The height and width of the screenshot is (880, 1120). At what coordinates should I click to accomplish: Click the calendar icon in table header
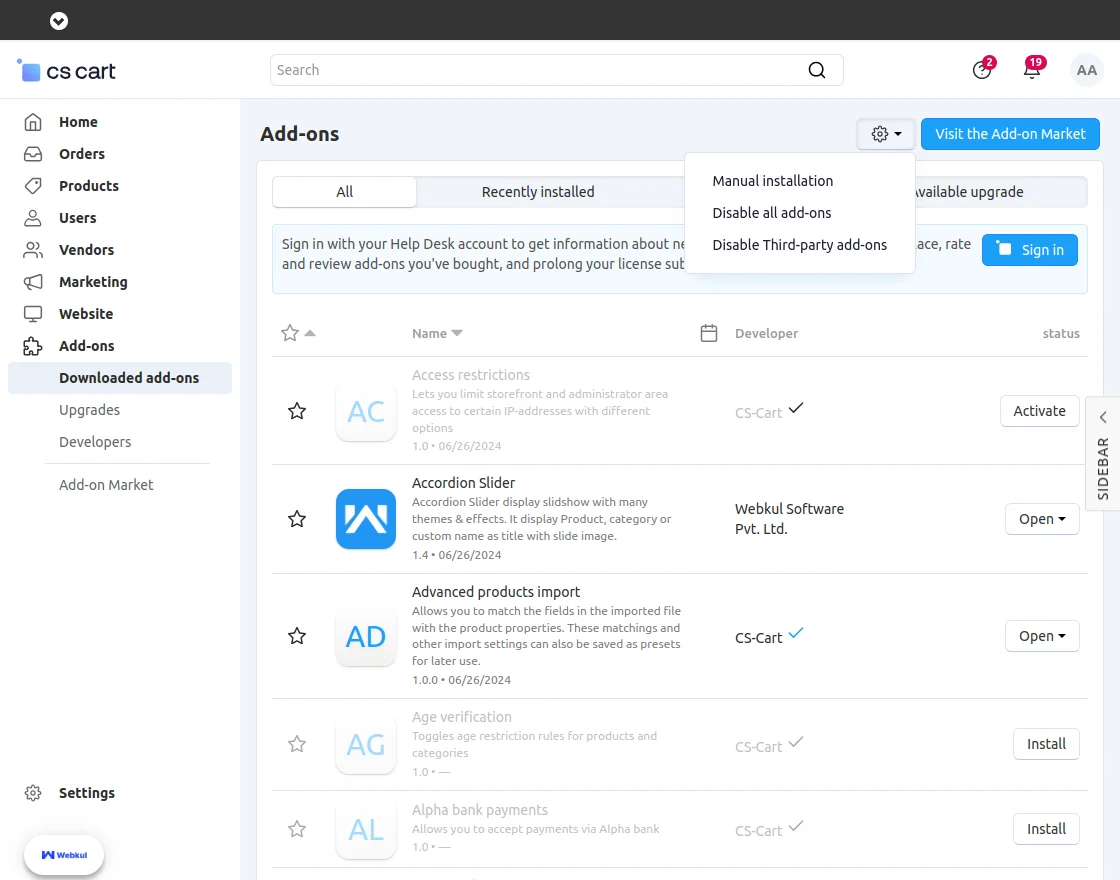[x=709, y=333]
